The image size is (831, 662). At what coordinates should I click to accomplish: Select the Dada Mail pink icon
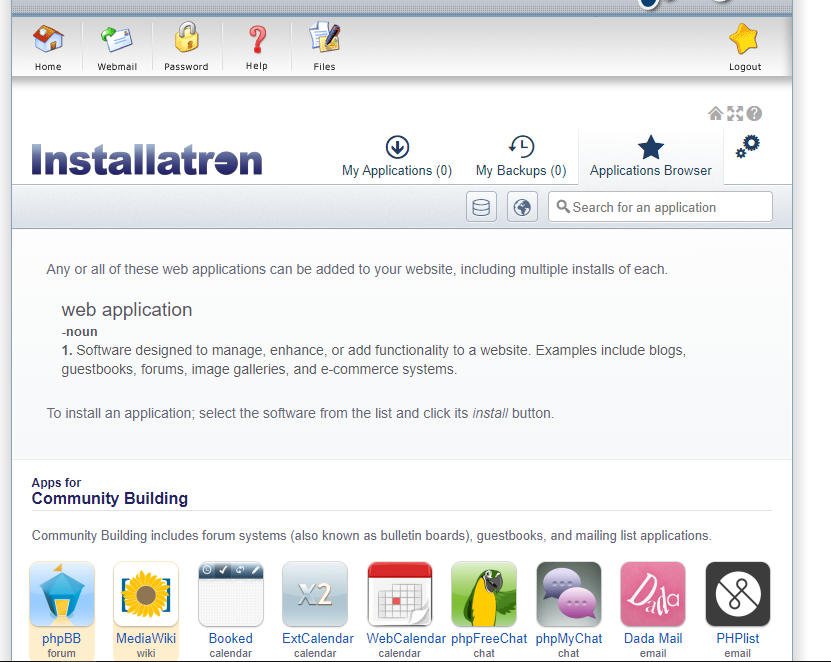tap(653, 594)
